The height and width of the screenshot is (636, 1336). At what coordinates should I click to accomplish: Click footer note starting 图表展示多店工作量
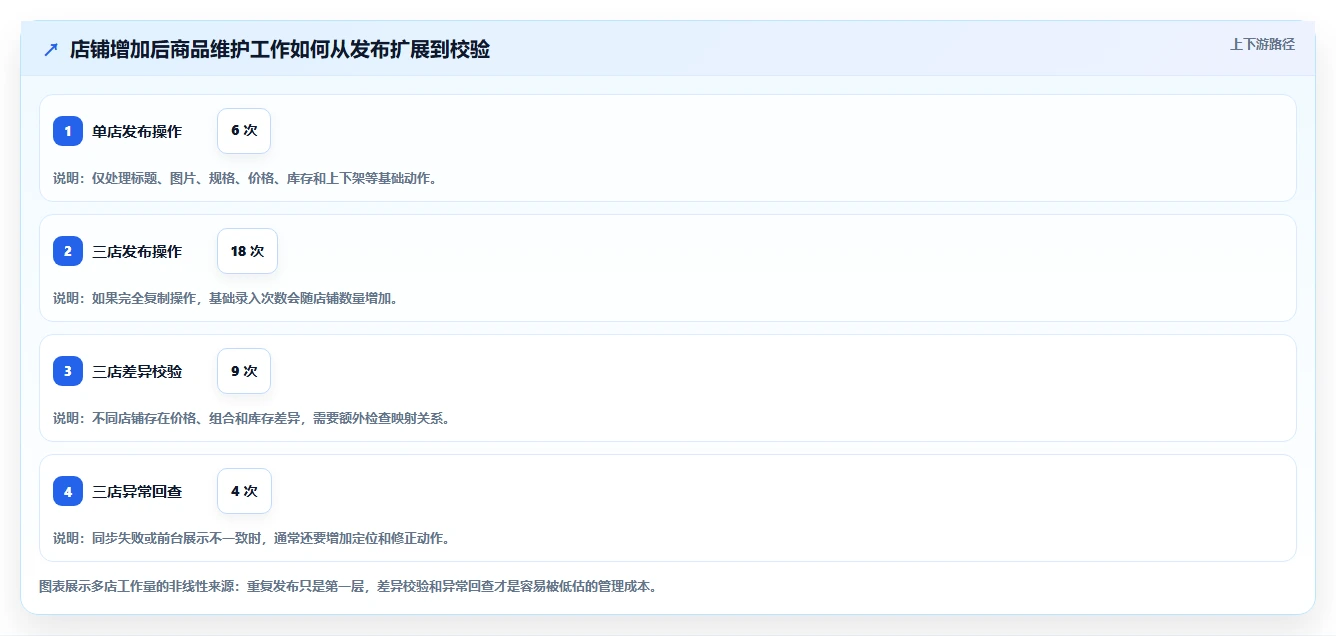pyautogui.click(x=348, y=586)
